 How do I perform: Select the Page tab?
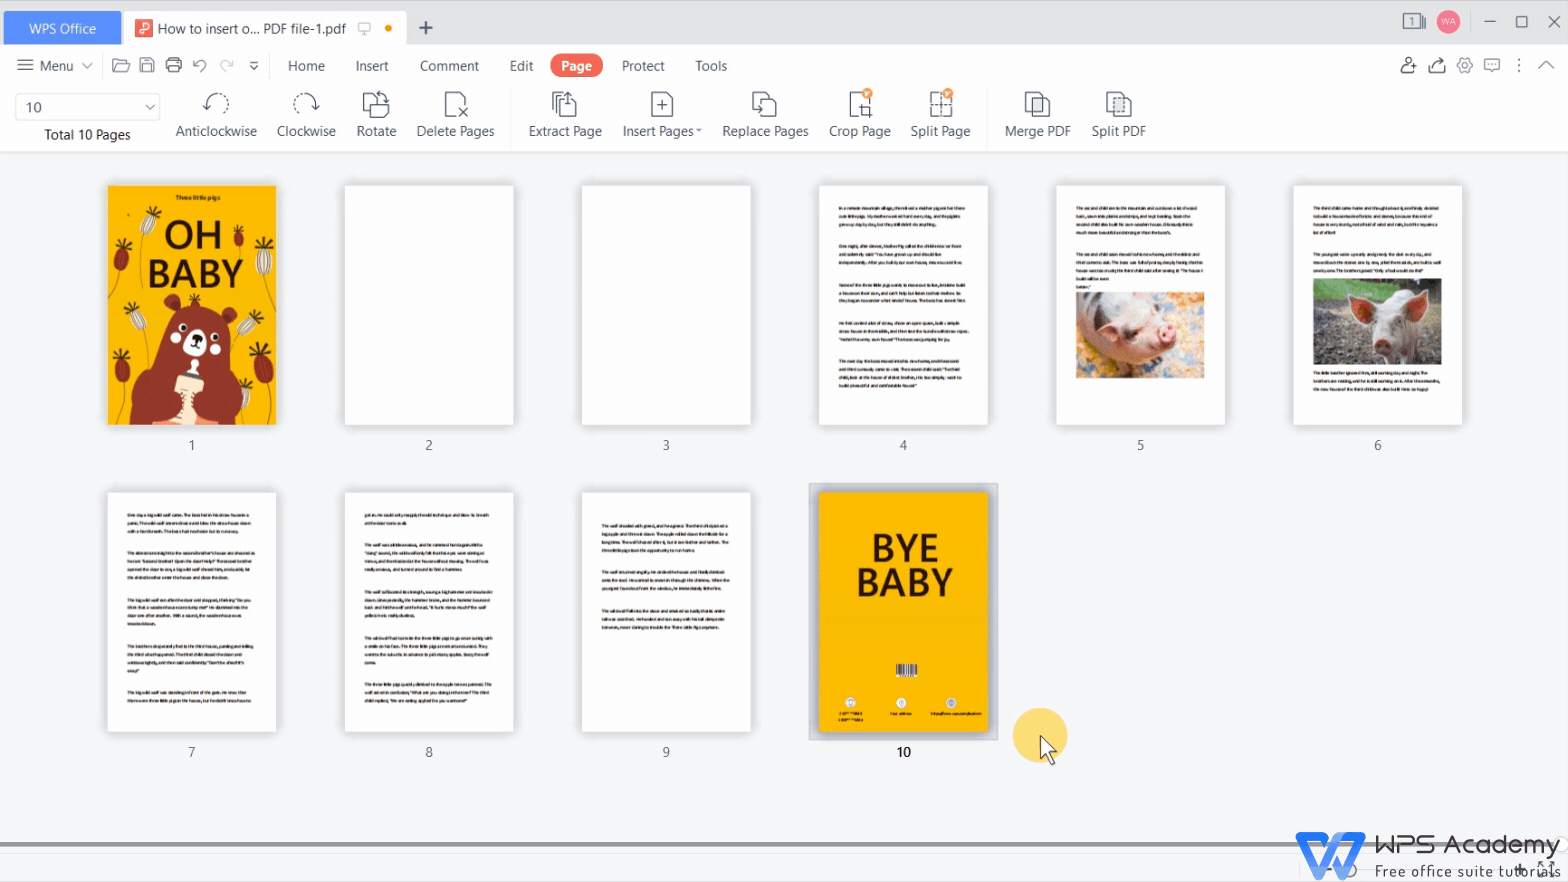coord(576,66)
